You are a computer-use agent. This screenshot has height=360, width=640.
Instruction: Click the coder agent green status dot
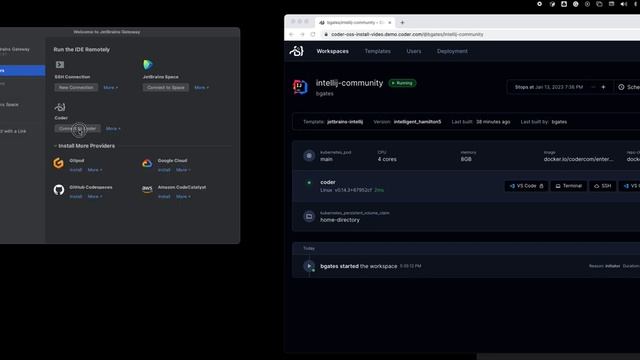pos(309,182)
